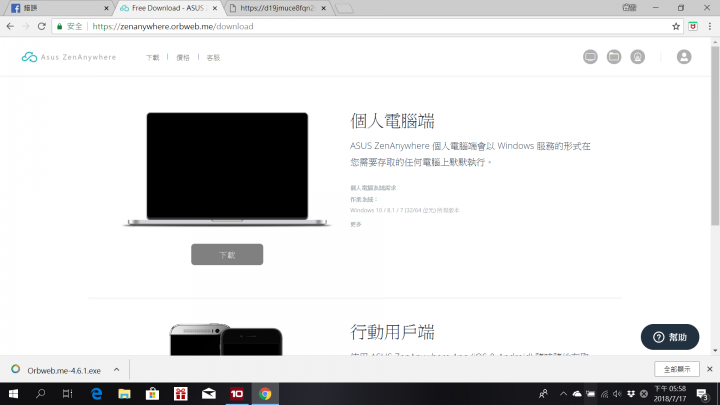The width and height of the screenshot is (720, 405).
Task: Open the red gift box app on the taskbar
Action: click(x=180, y=394)
